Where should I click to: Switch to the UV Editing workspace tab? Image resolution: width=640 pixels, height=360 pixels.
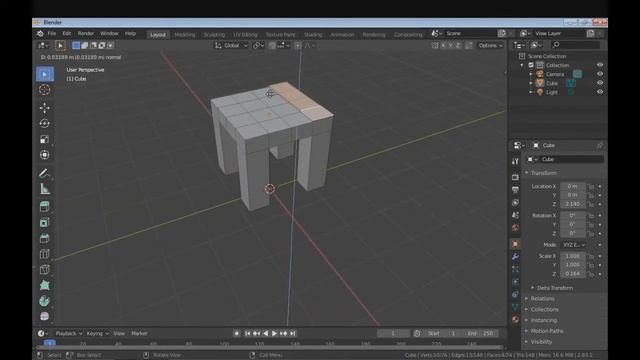coord(245,35)
